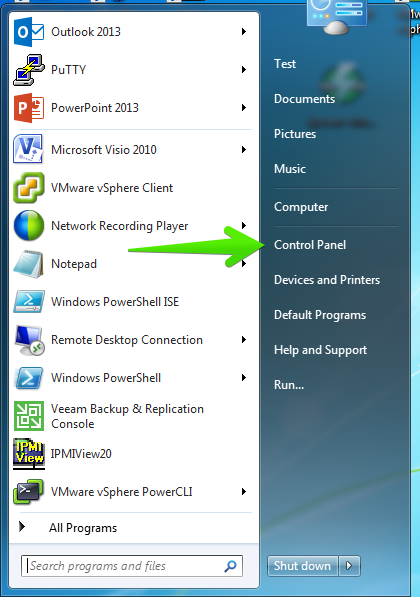420x597 pixels.
Task: Select Remote Desktop Connection entry text
Action: click(x=127, y=340)
